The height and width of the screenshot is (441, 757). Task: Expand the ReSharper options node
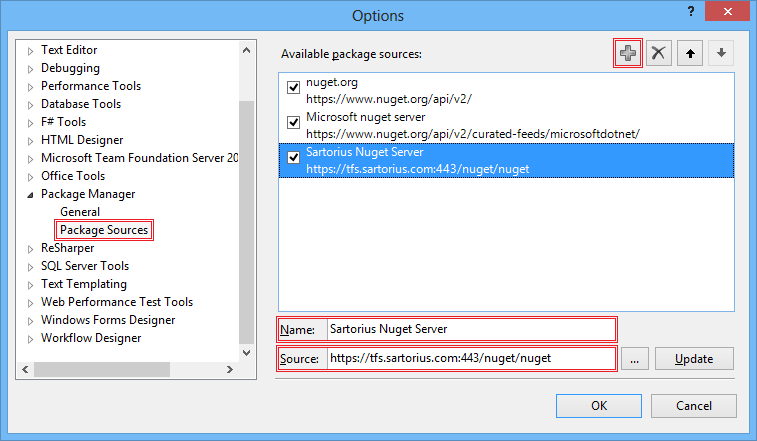30,249
